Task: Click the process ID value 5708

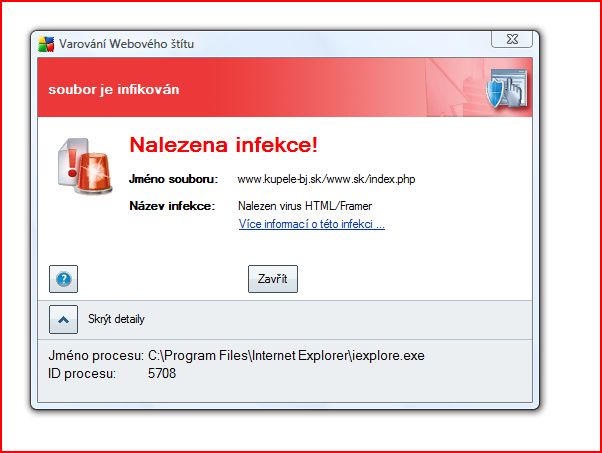Action: coord(161,373)
